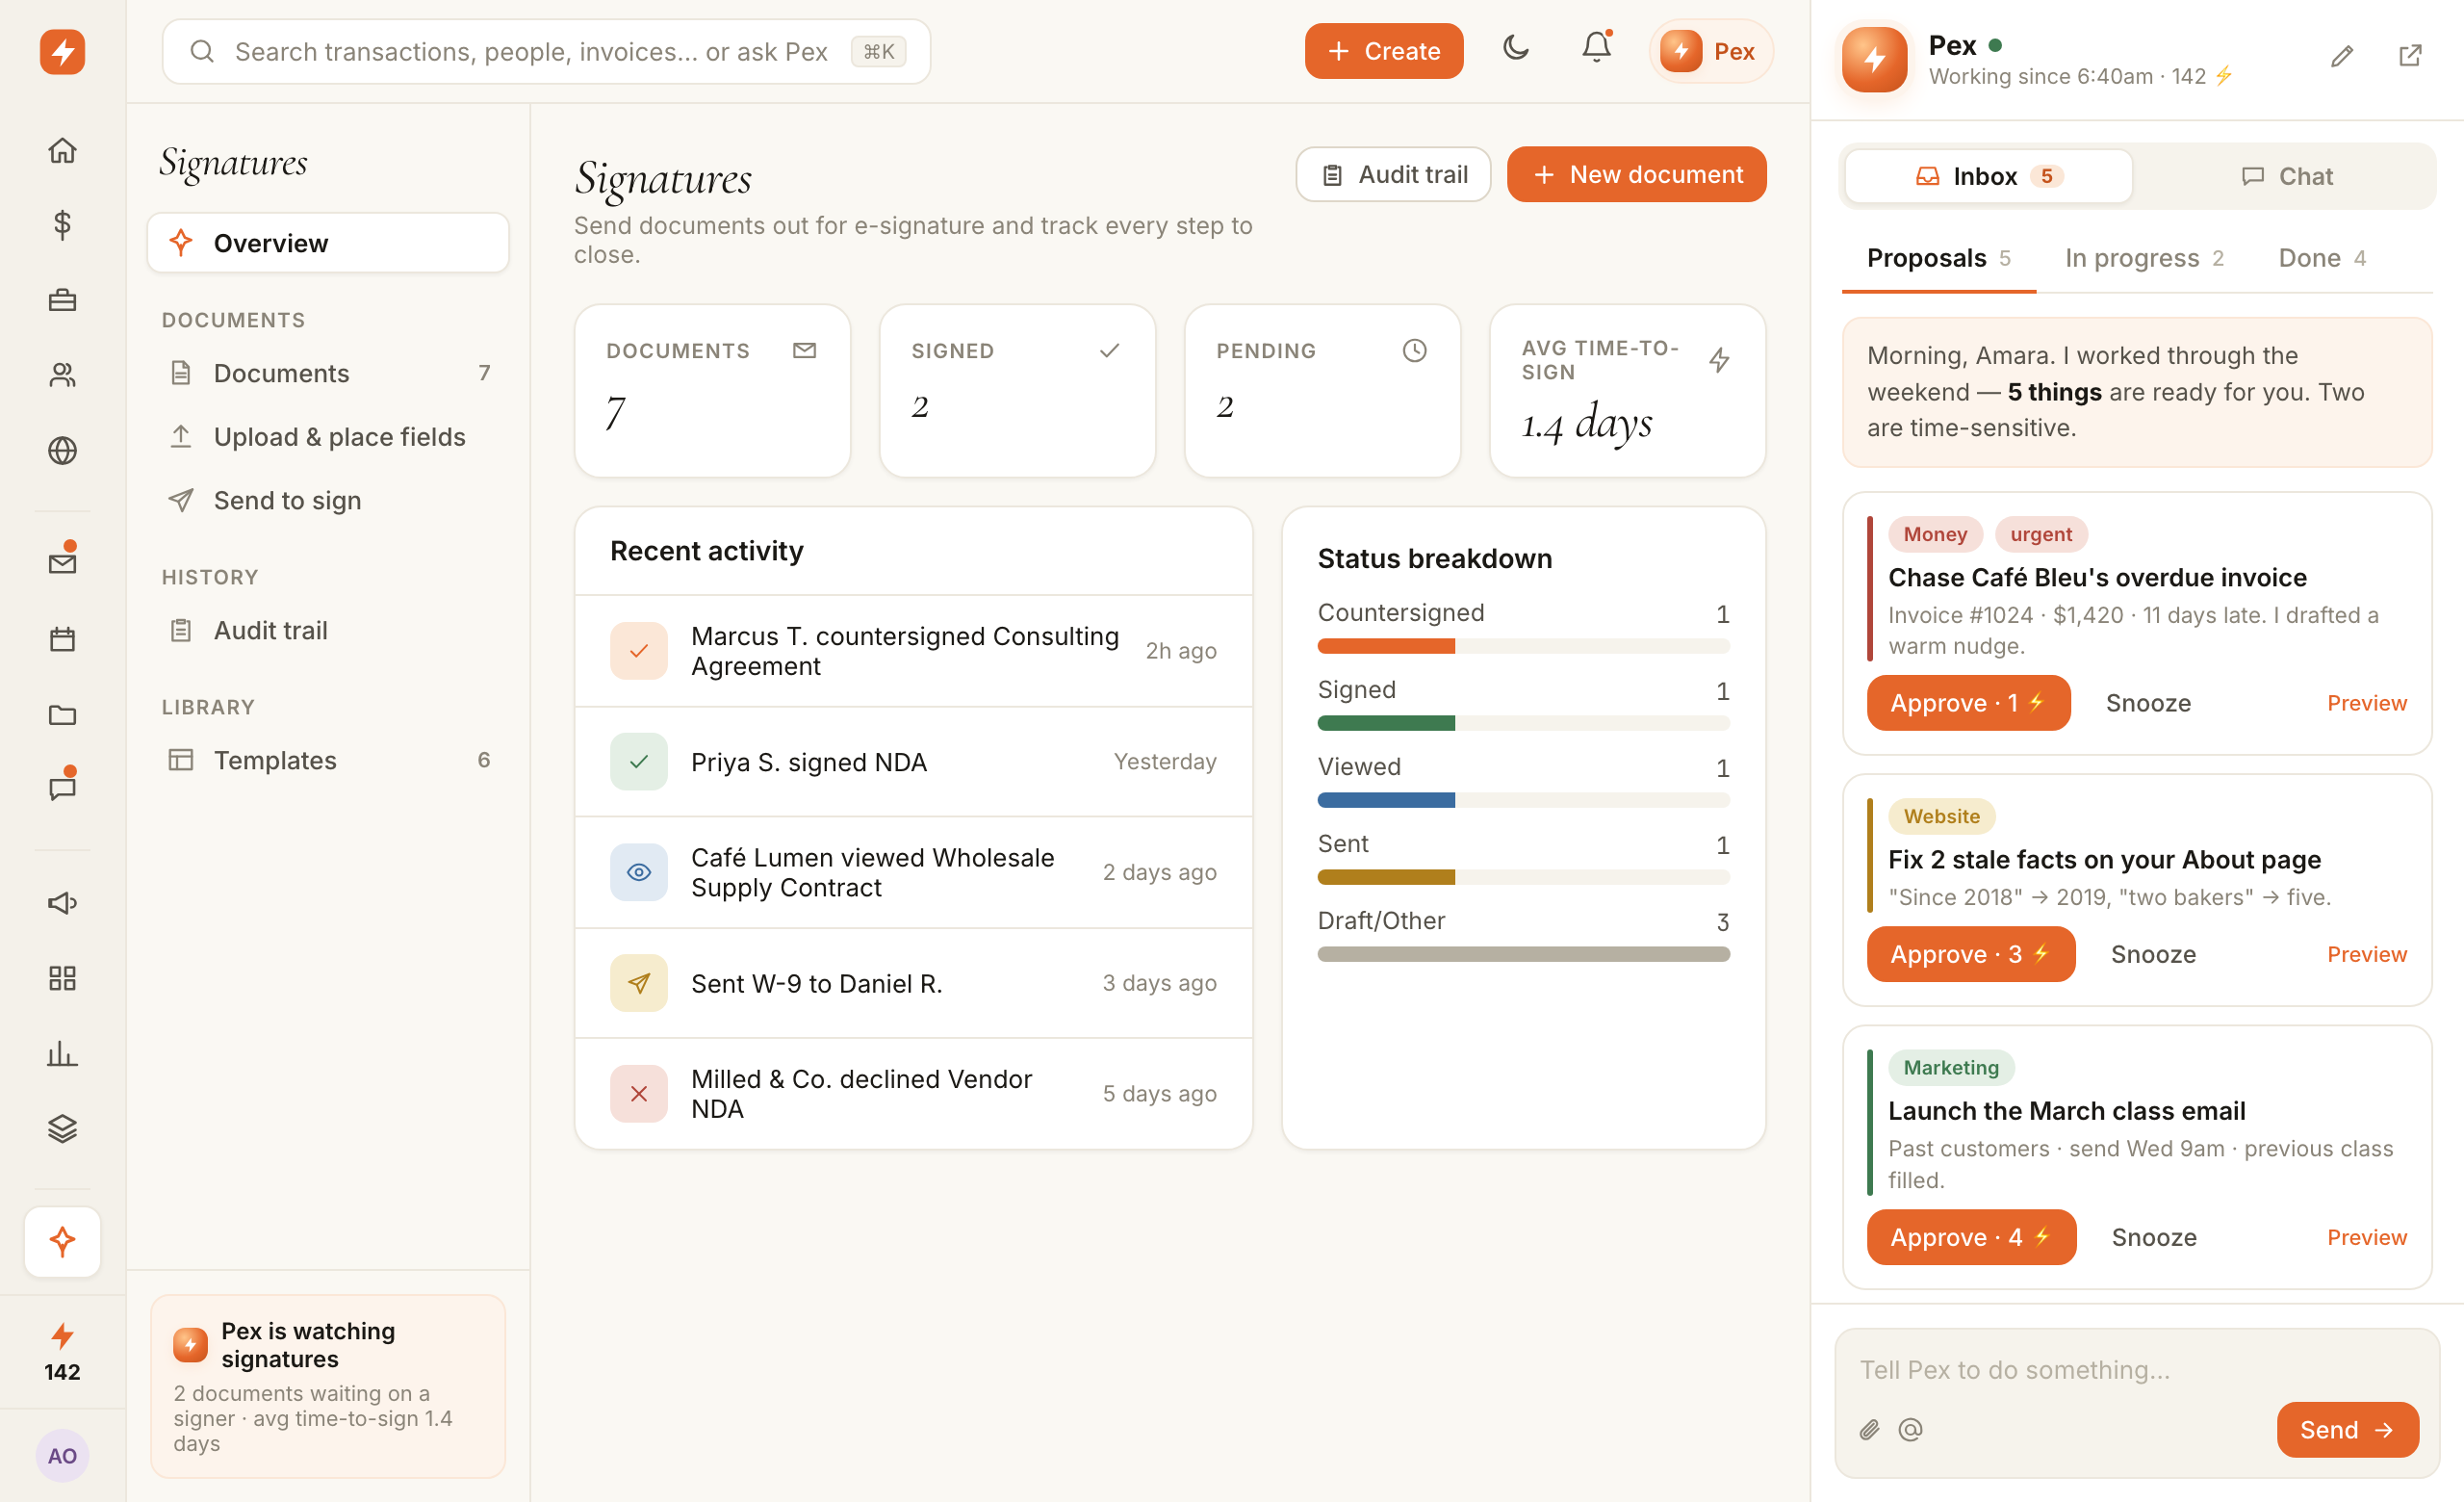This screenshot has height=1502, width=2464.
Task: Open Send to sign
Action: tap(328, 500)
